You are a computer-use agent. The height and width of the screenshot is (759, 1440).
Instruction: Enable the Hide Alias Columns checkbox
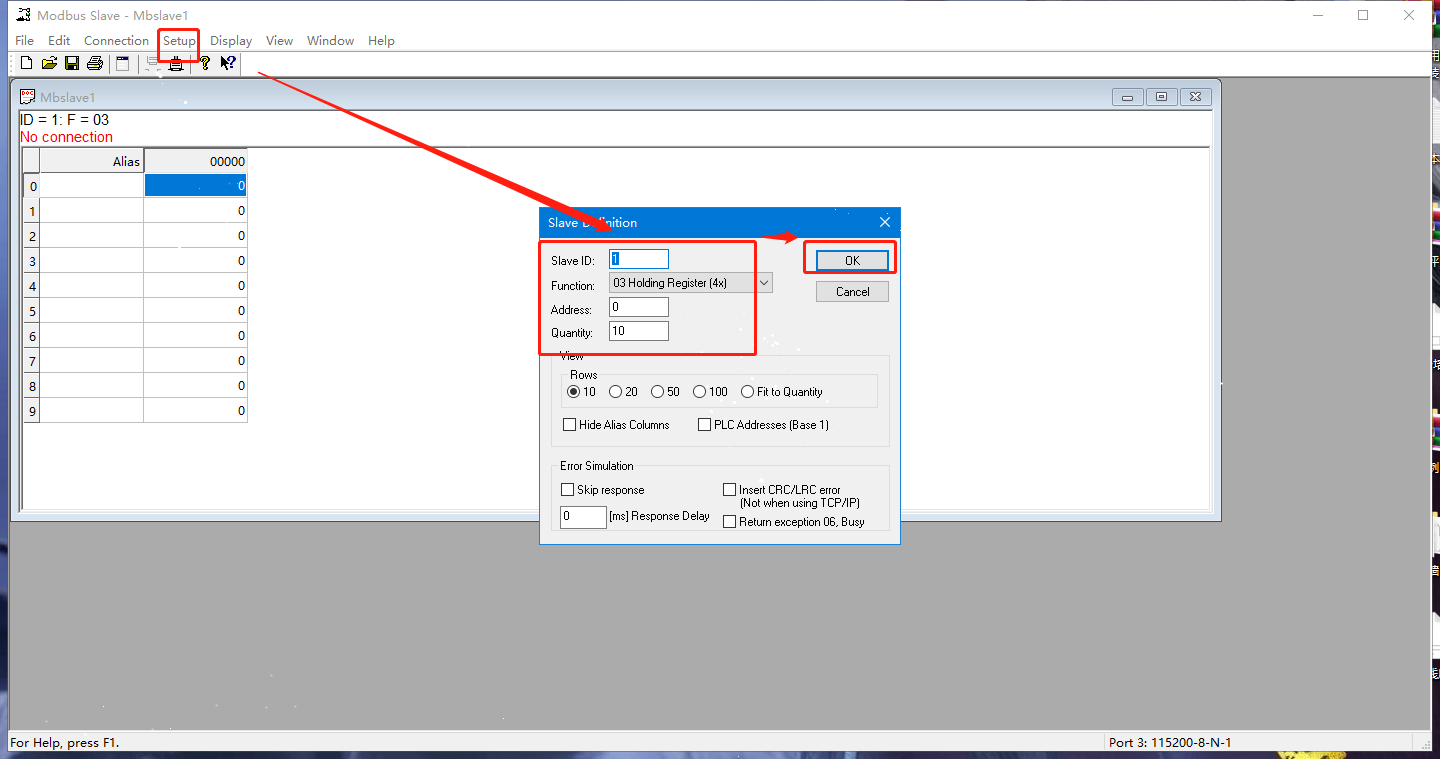[570, 425]
